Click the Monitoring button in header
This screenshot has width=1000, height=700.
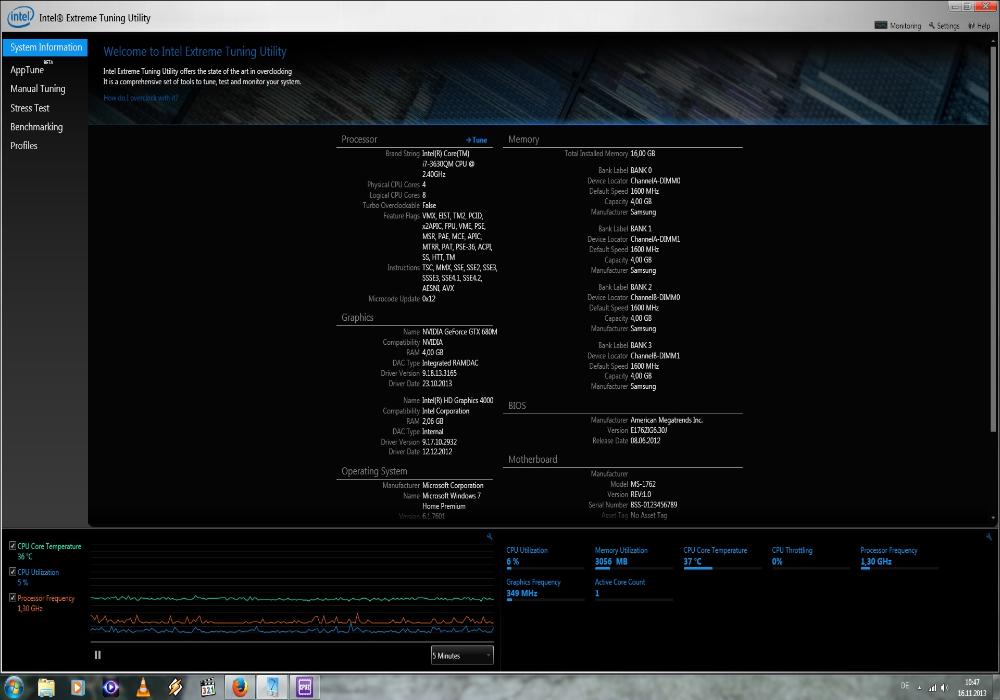coord(898,26)
